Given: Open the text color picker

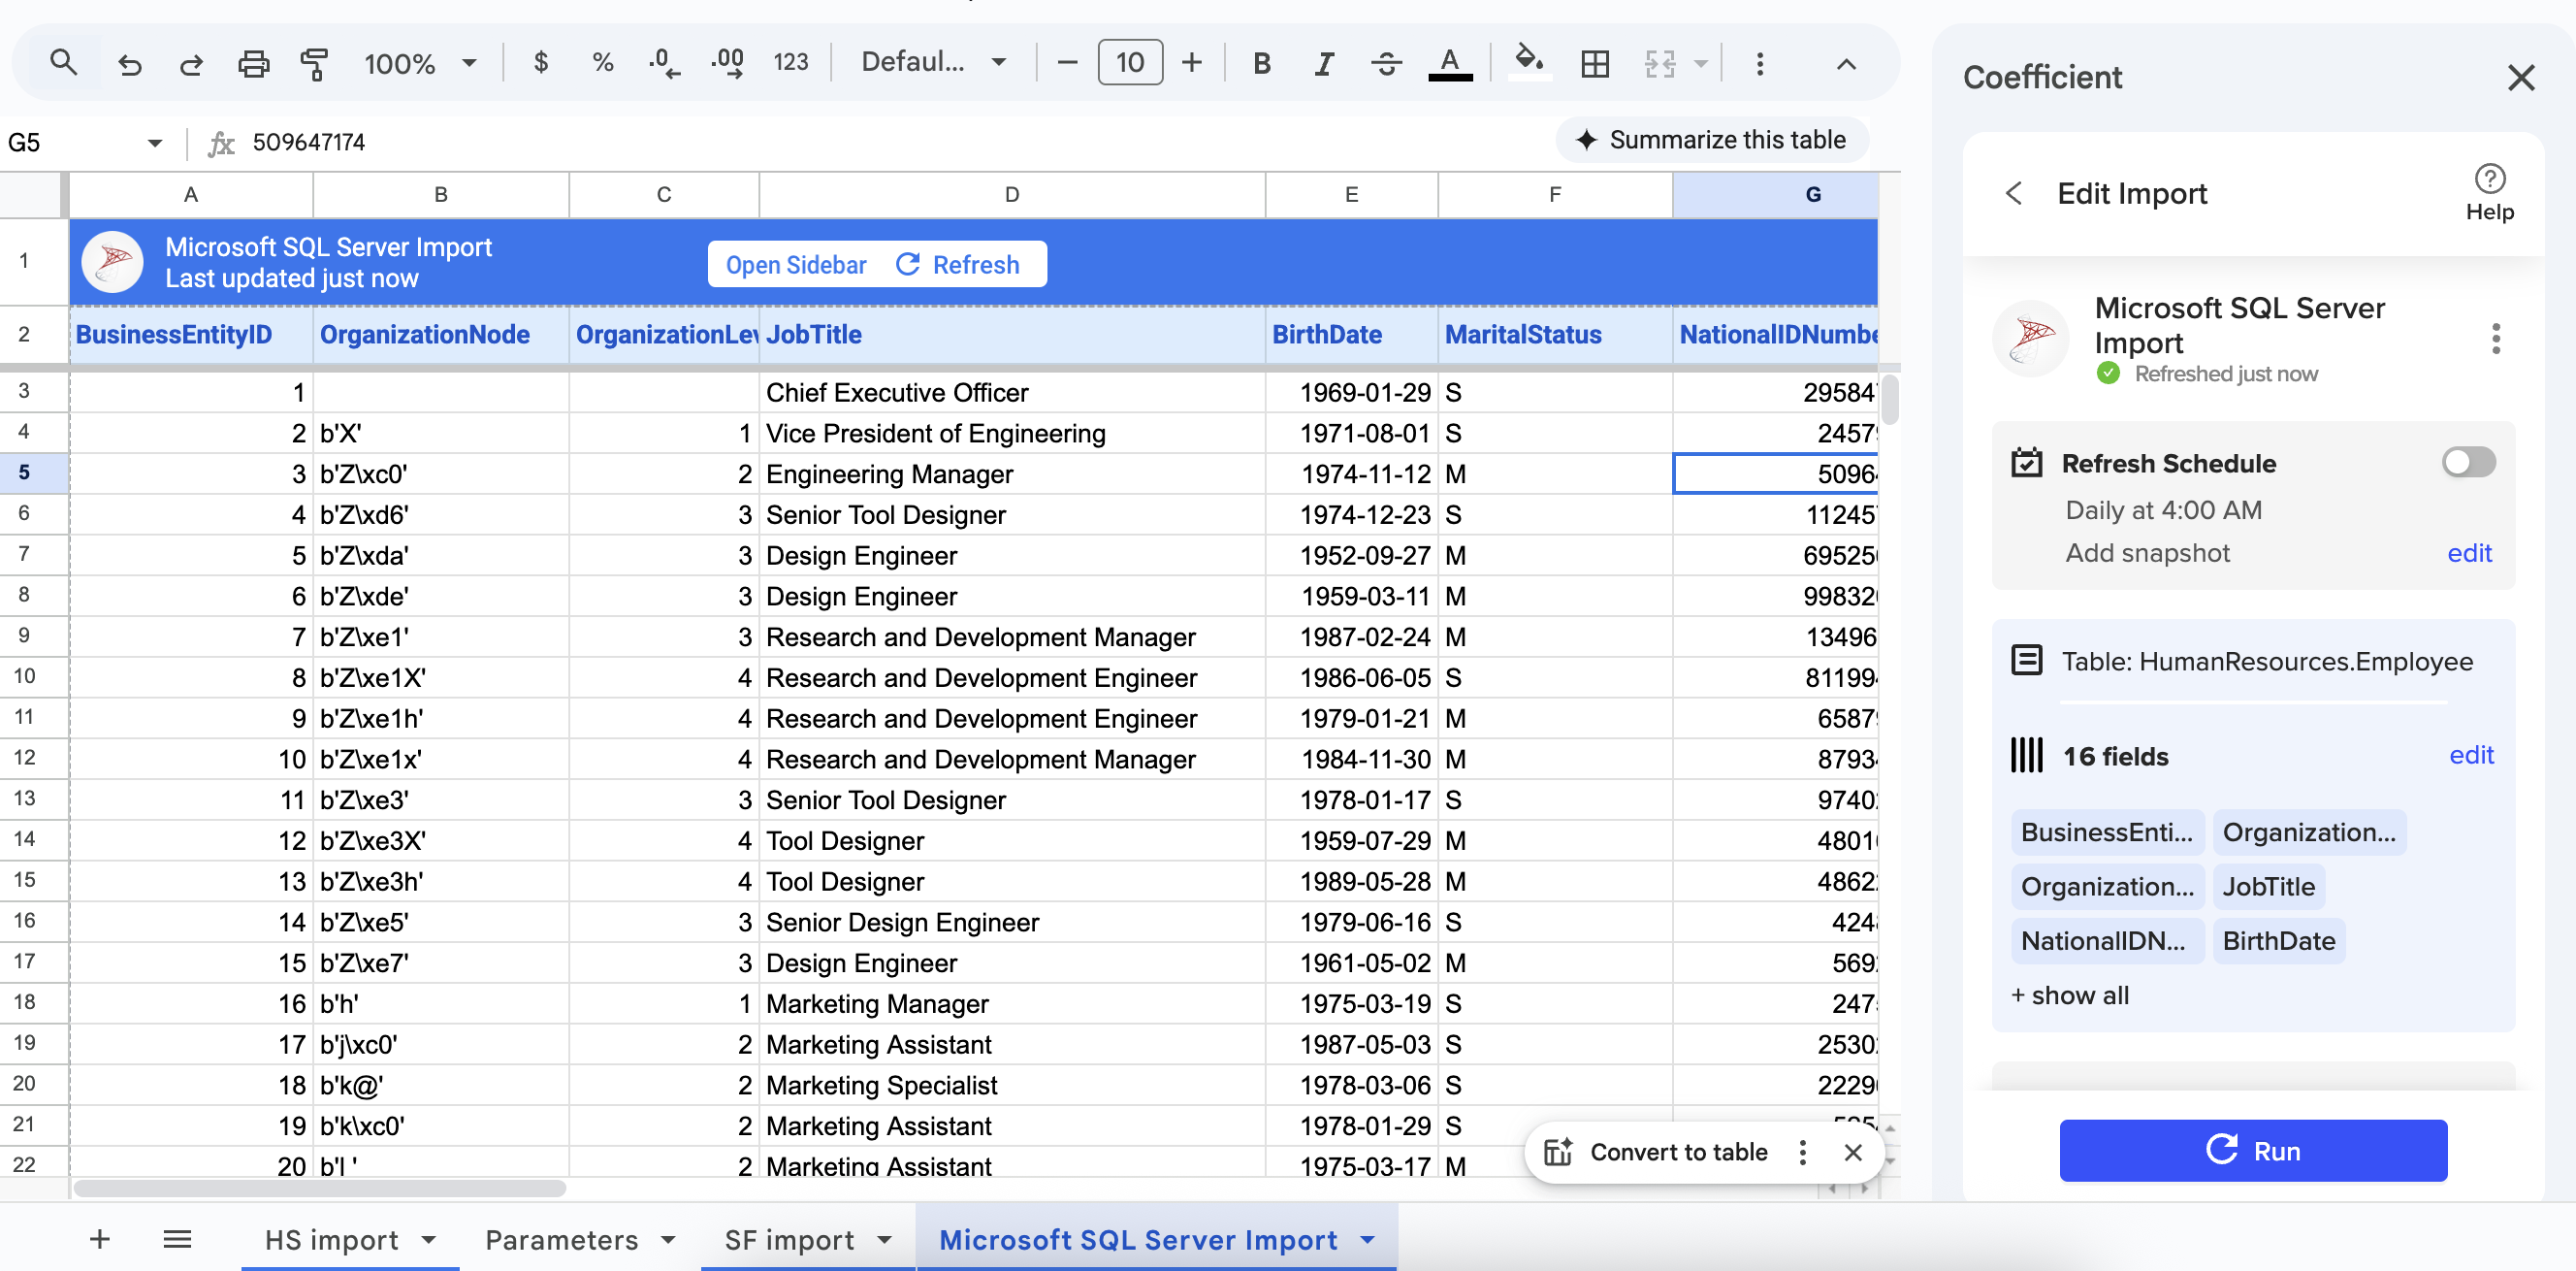Looking at the screenshot, I should pyautogui.click(x=1450, y=63).
